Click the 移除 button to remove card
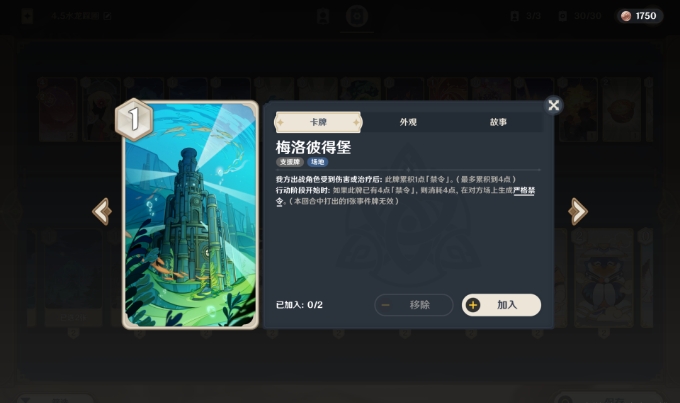The width and height of the screenshot is (680, 403). [414, 305]
